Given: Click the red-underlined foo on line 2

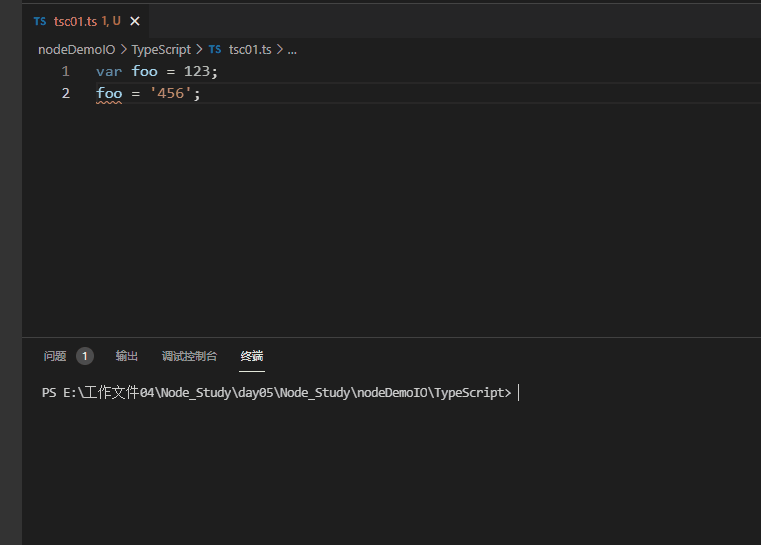Looking at the screenshot, I should tap(109, 94).
